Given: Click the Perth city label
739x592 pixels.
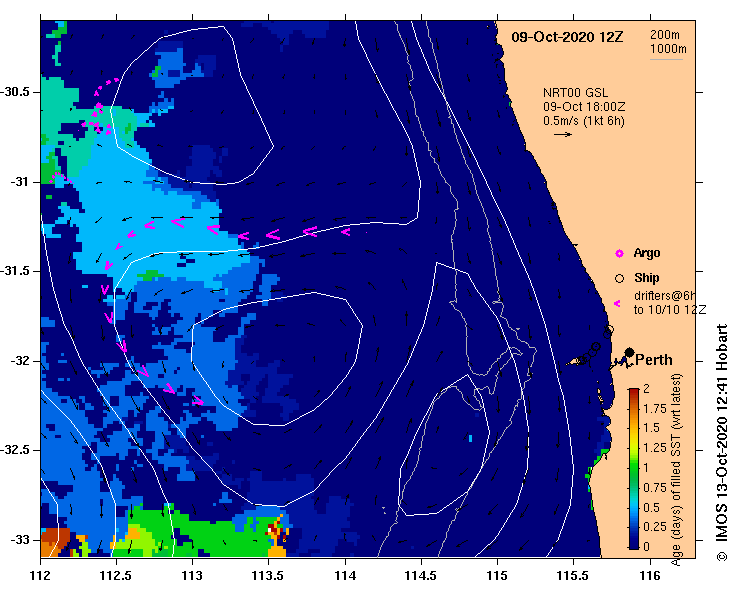Looking at the screenshot, I should [x=654, y=360].
